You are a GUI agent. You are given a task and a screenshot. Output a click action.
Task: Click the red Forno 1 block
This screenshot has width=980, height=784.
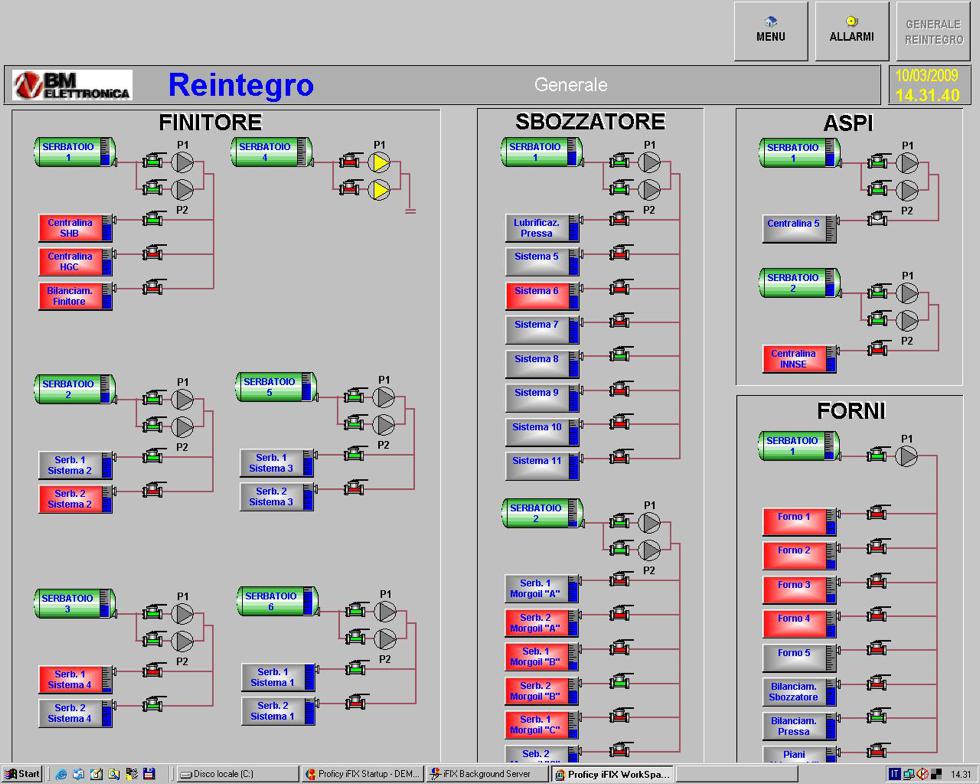tap(799, 522)
